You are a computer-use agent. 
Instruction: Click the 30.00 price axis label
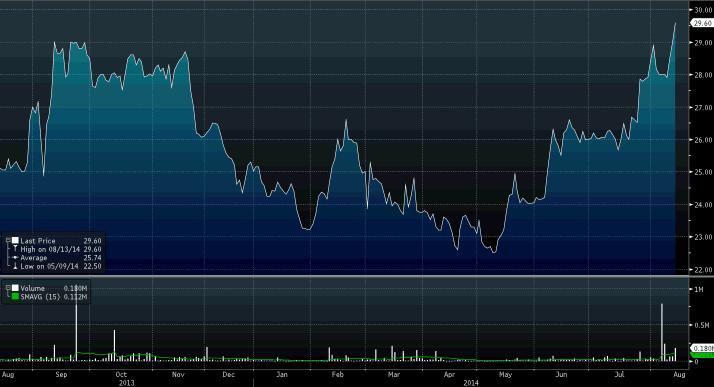(704, 10)
